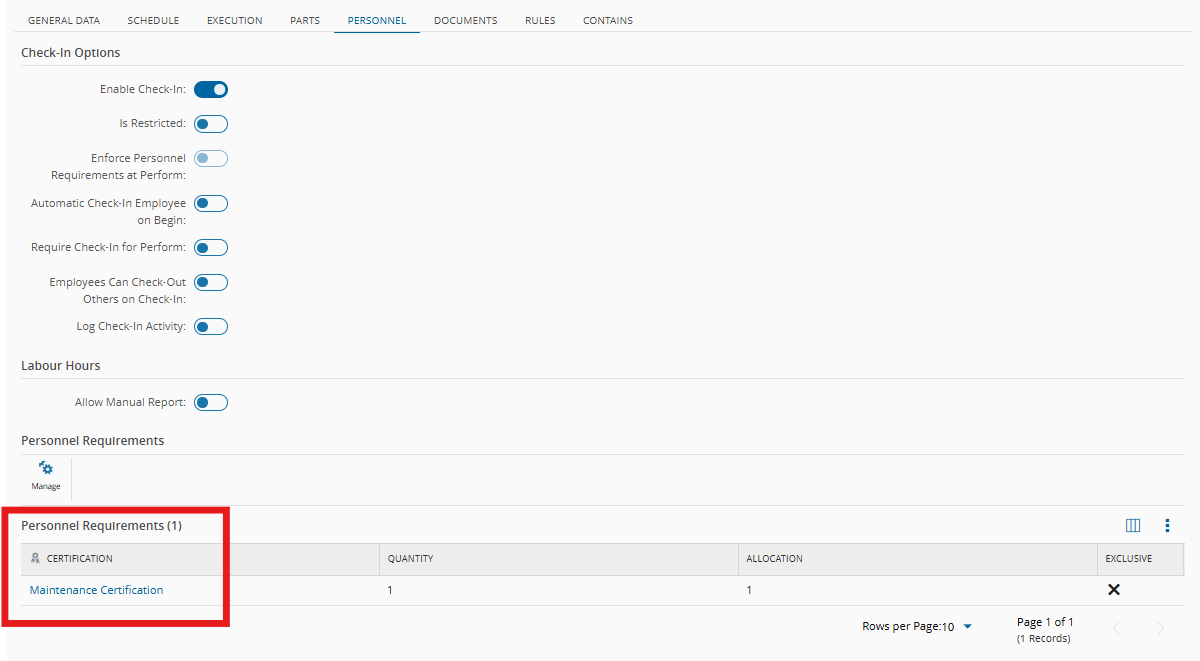Click the 'Page 1 of 1' text
1200x661 pixels.
[1045, 622]
